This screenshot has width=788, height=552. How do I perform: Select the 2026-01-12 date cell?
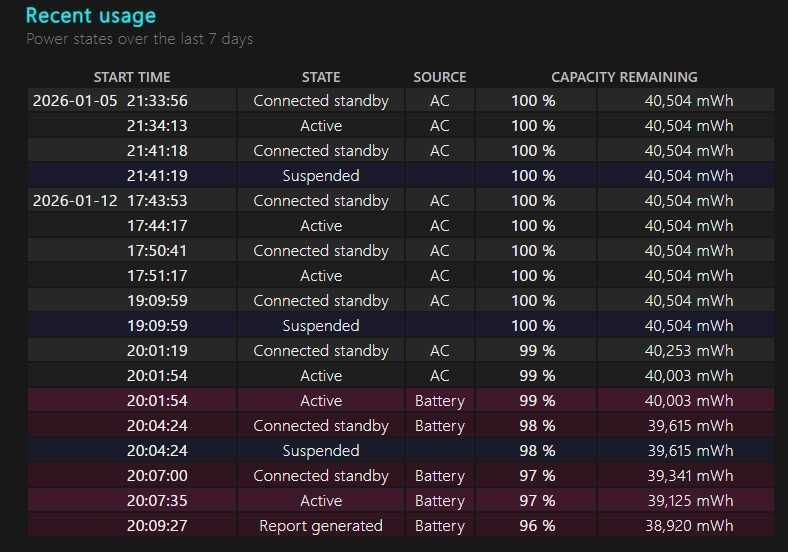point(75,201)
